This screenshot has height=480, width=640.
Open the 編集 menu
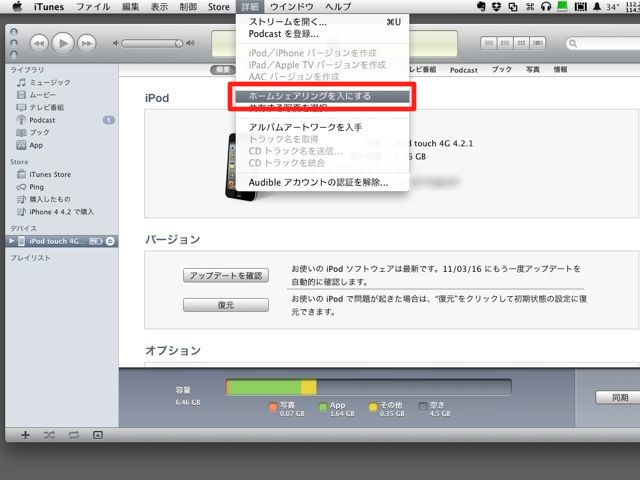[131, 7]
